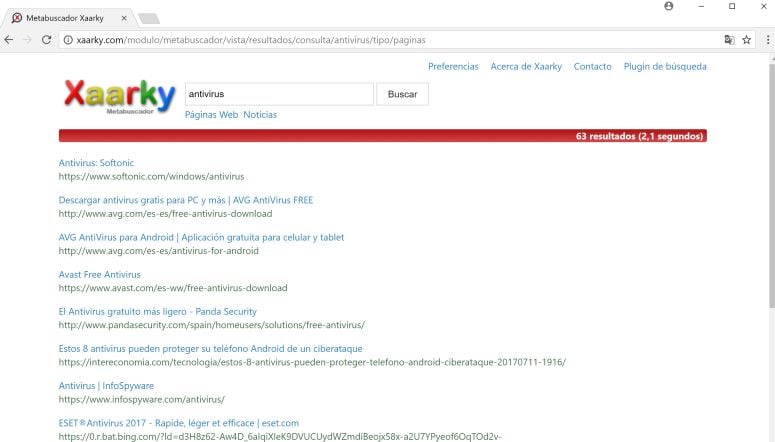Open Antivirus: Softonic result
Screen dimensions: 775x442
(x=96, y=163)
